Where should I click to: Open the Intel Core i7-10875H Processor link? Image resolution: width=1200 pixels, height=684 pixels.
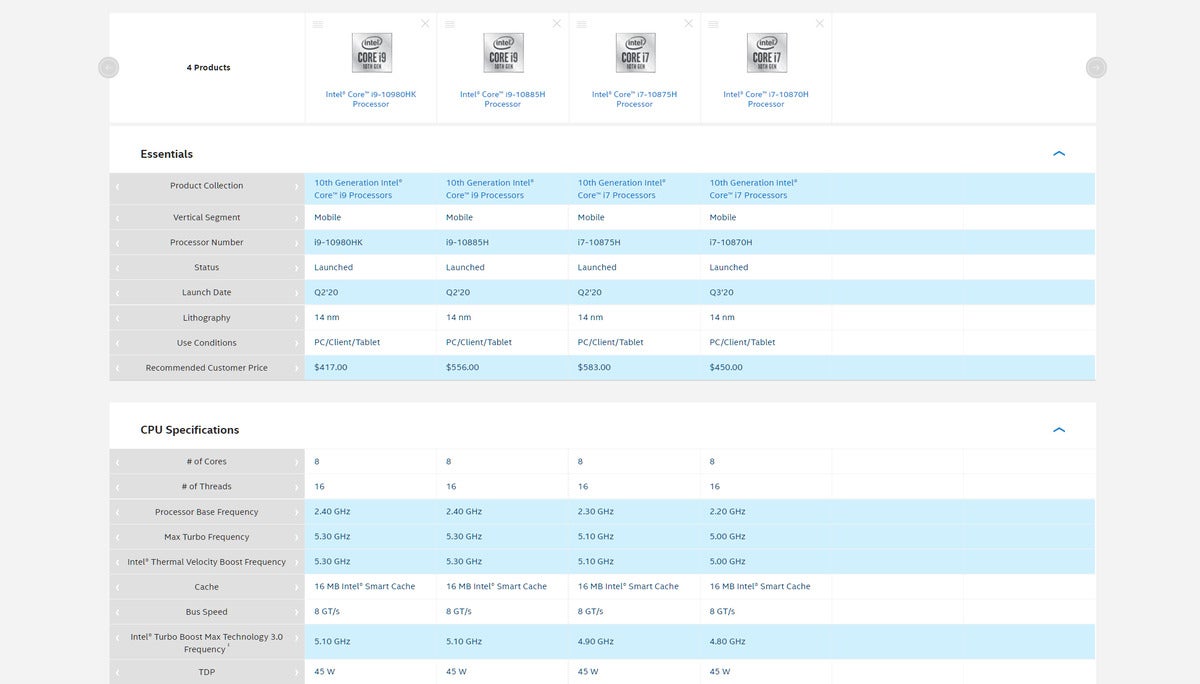pos(635,99)
